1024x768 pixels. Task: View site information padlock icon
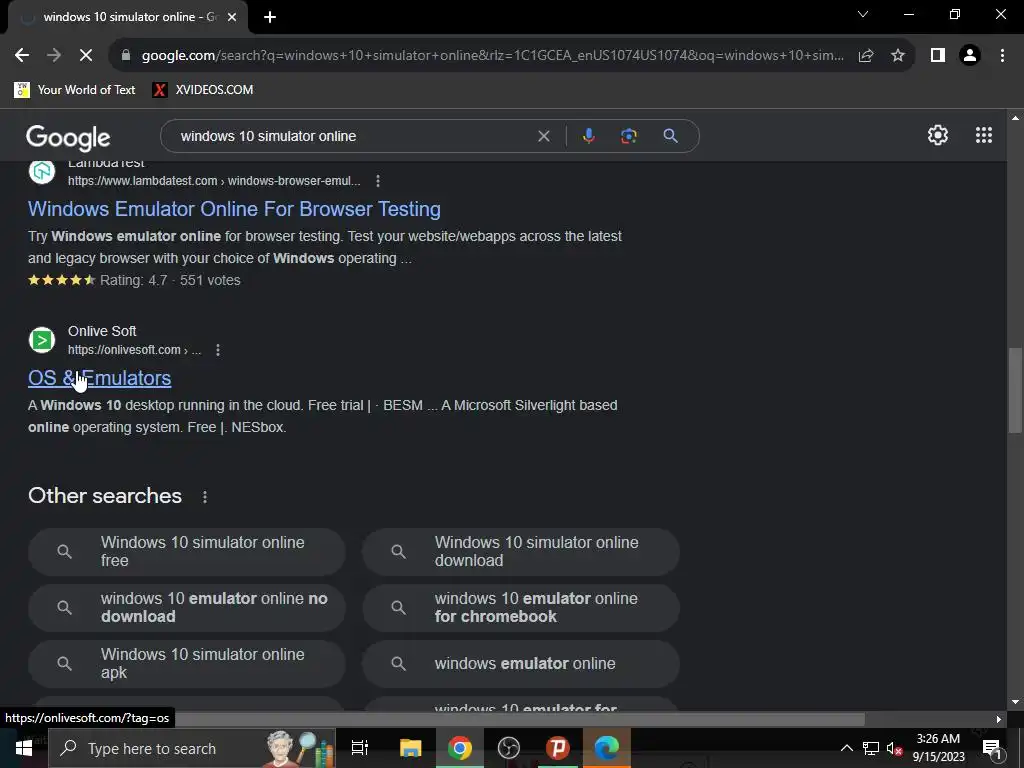[x=126, y=56]
